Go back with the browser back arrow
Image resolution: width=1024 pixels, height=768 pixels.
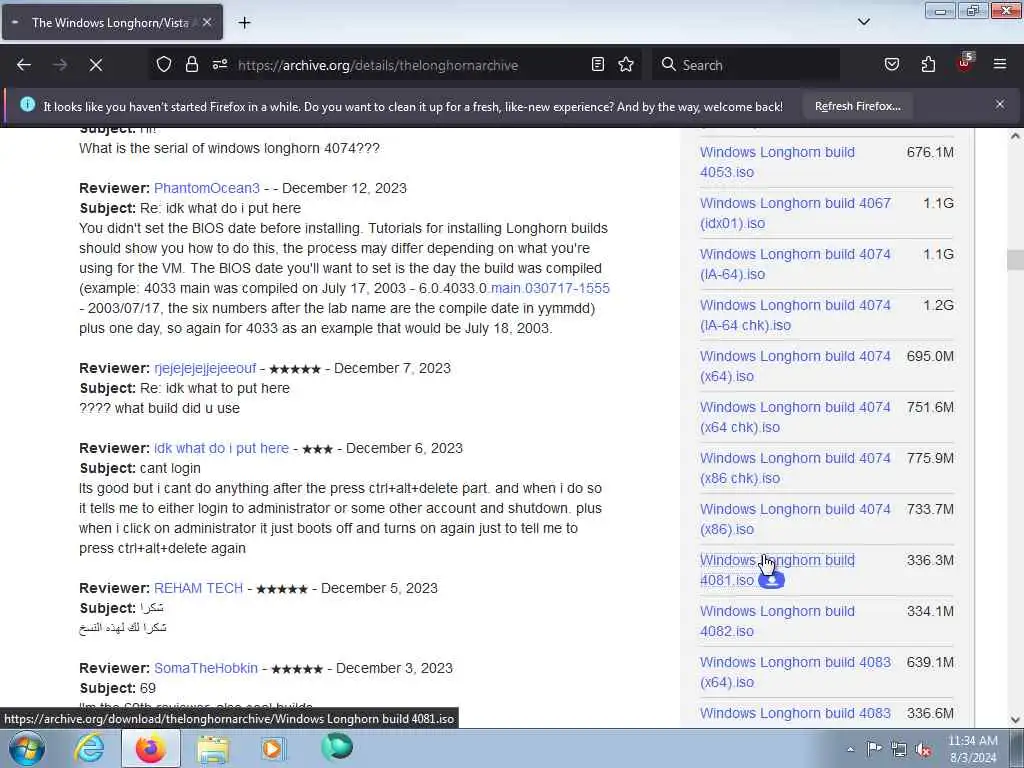pyautogui.click(x=24, y=65)
